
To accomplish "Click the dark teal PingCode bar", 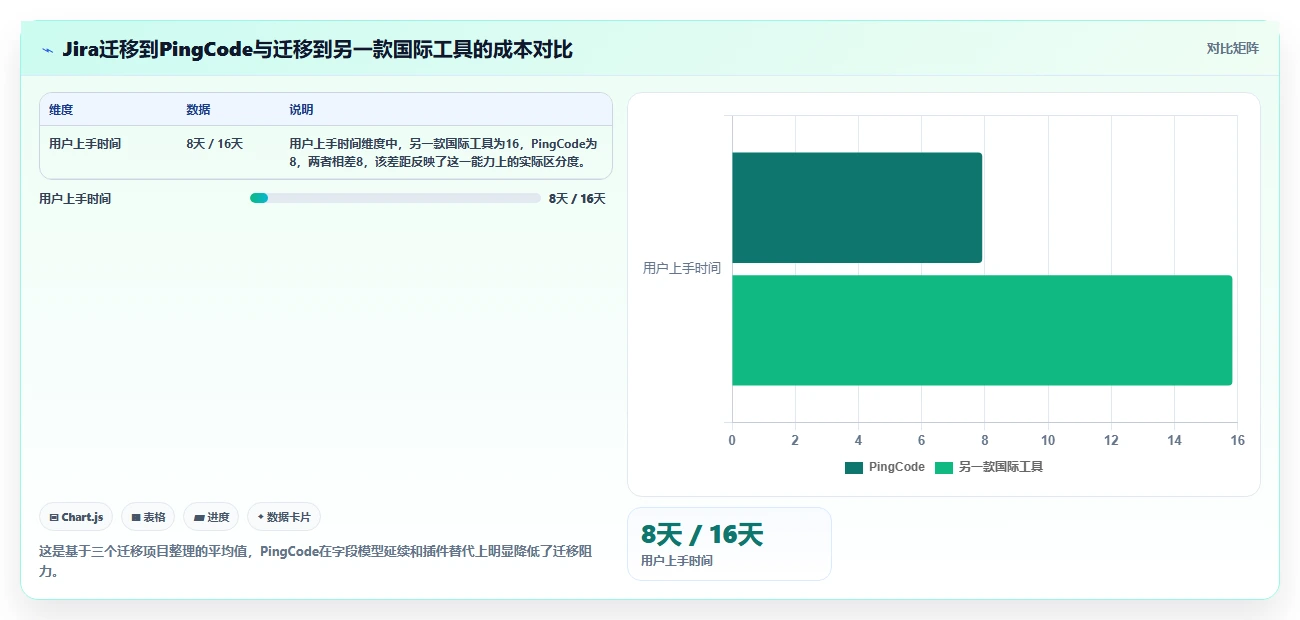I will 857,208.
